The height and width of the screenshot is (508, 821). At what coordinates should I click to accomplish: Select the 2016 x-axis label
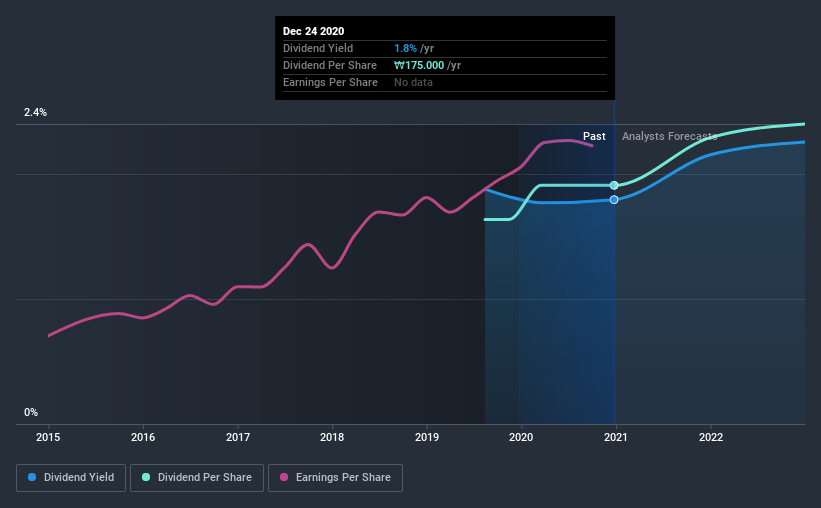[143, 437]
